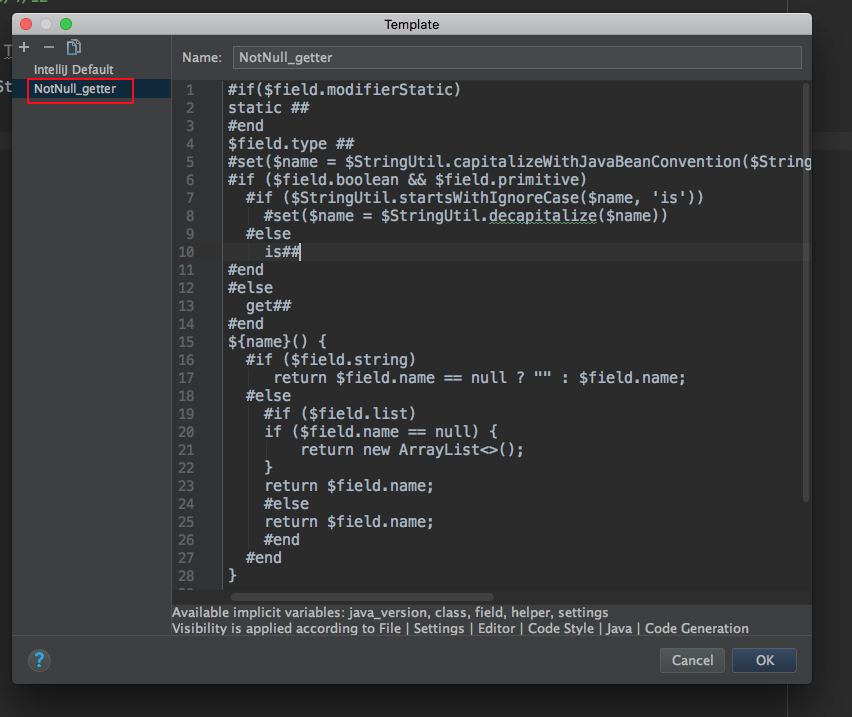This screenshot has width=852, height=717.
Task: Click the startsWithIgnoreCase line
Action: 474,198
